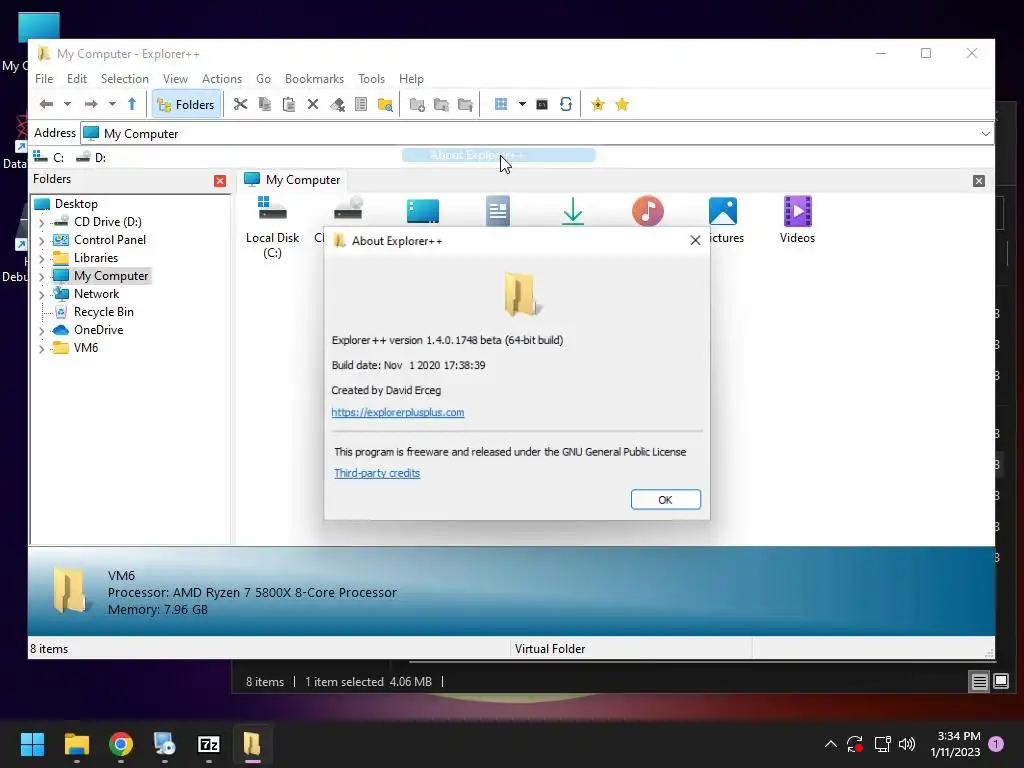Expand OneDrive tree node
This screenshot has height=768, width=1024.
42,331
